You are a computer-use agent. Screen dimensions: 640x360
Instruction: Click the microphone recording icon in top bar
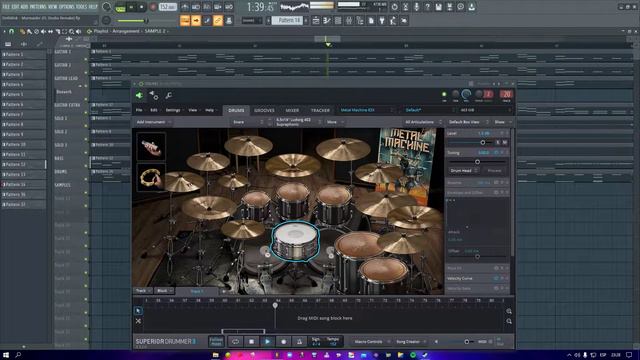[416, 7]
